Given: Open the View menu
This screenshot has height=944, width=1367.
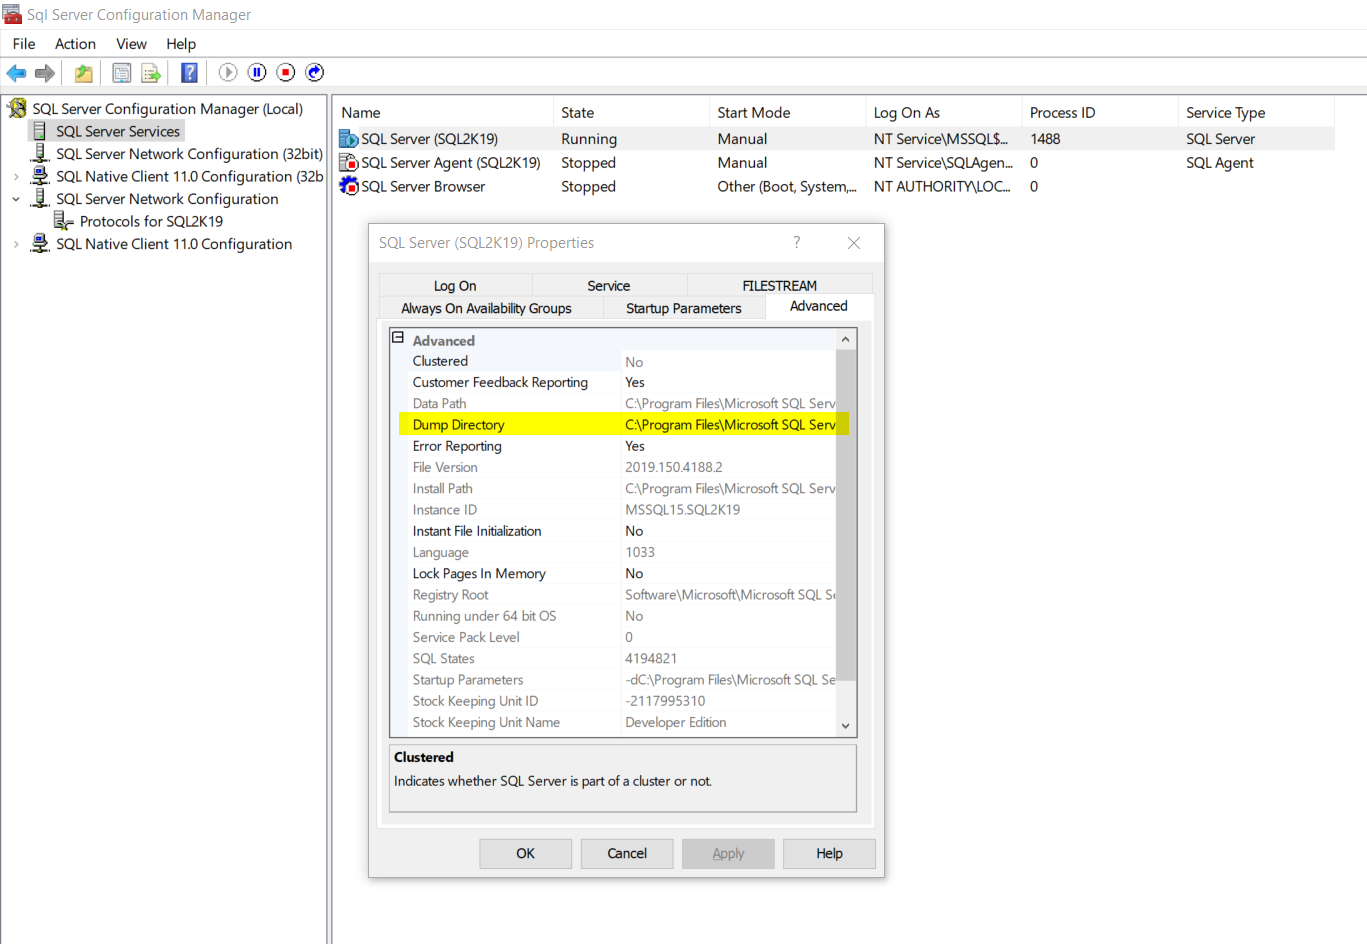Looking at the screenshot, I should (131, 44).
